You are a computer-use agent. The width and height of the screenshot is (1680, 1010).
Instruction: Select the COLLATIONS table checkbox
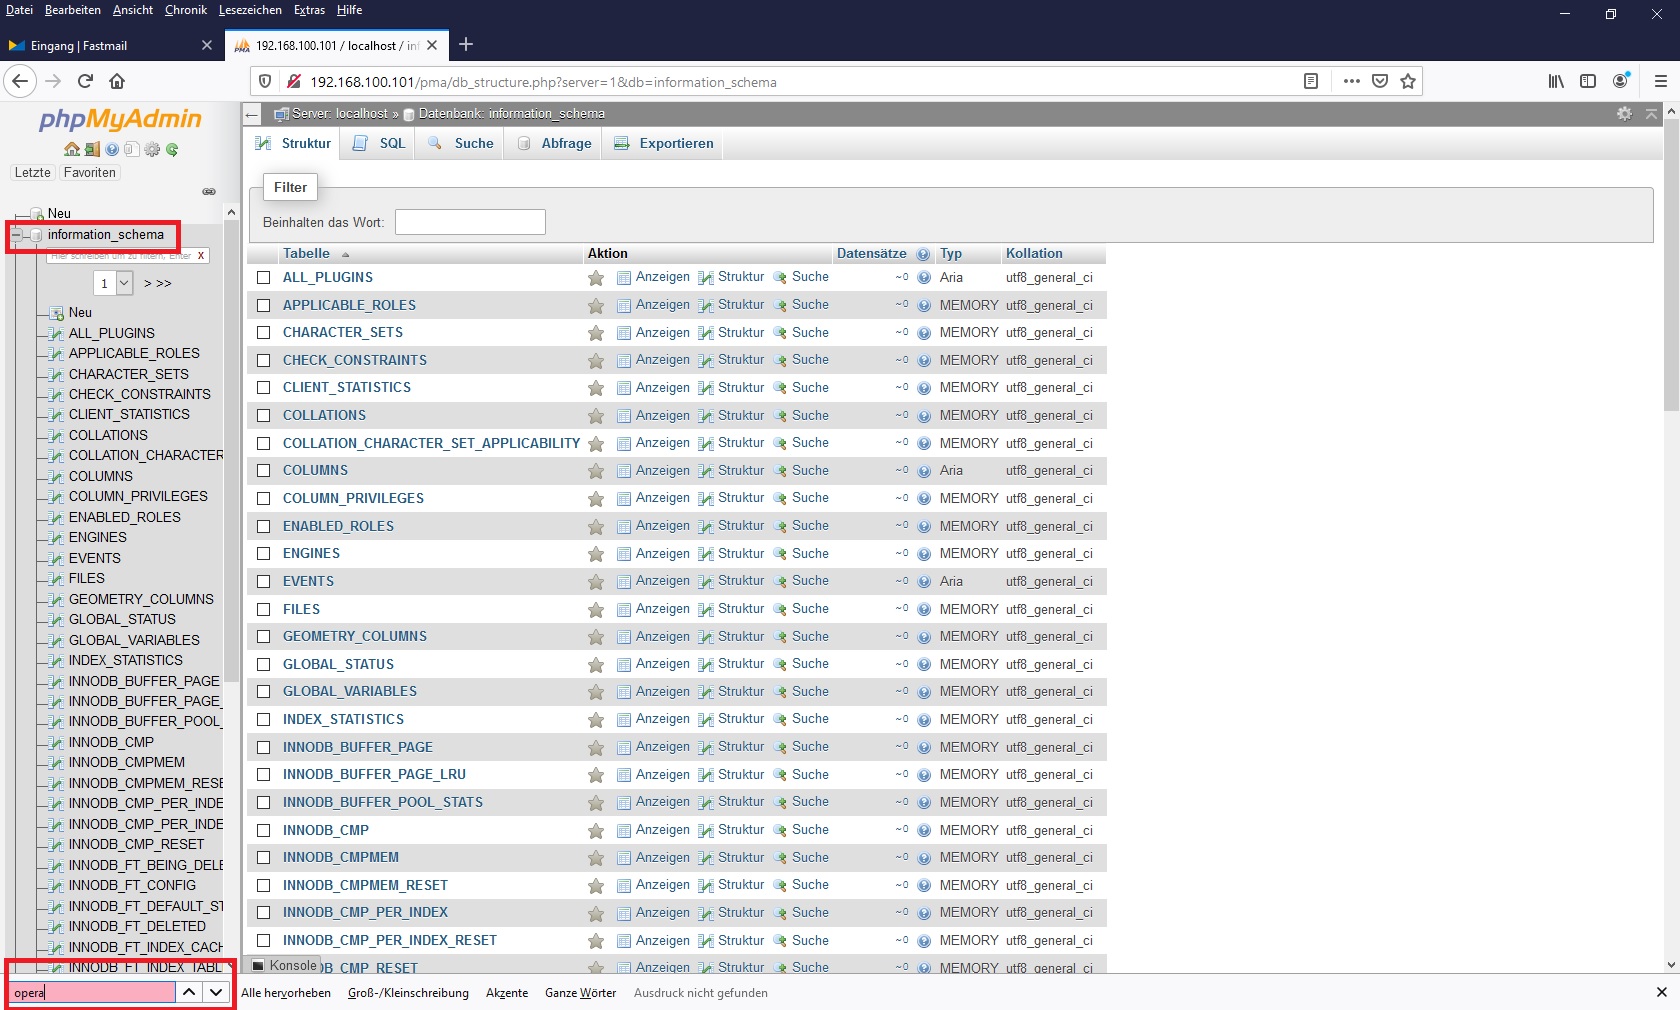point(263,416)
